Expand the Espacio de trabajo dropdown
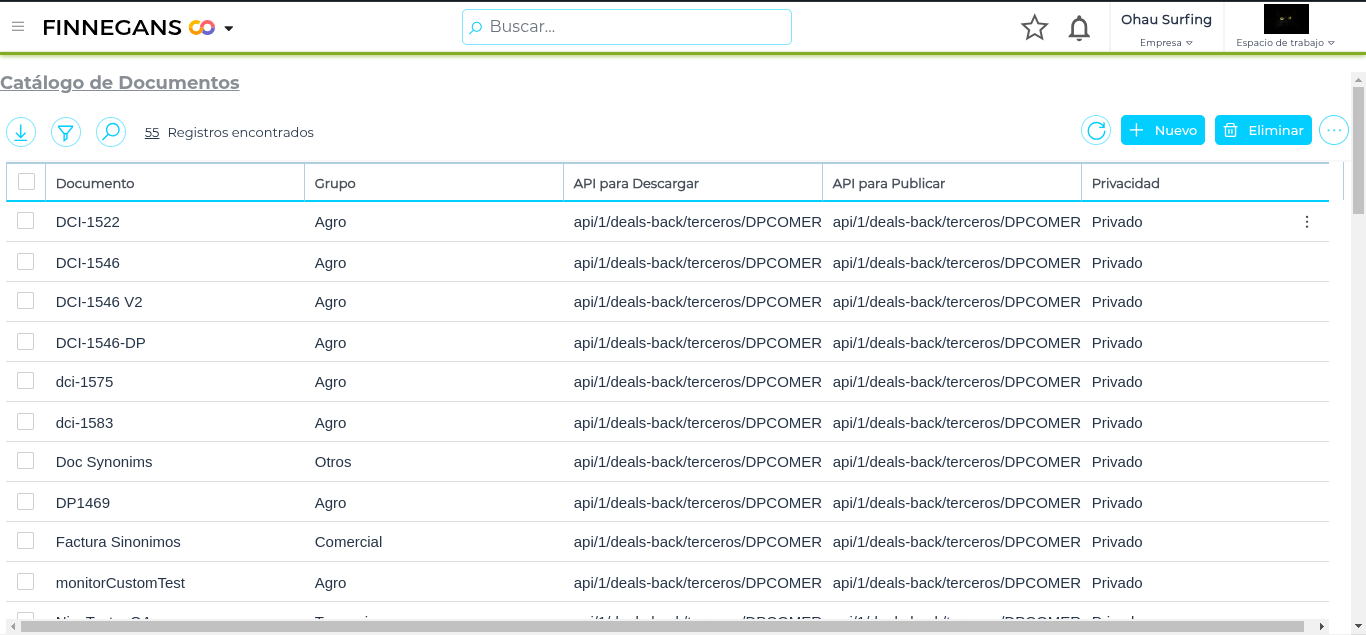1366x635 pixels. click(x=1285, y=43)
